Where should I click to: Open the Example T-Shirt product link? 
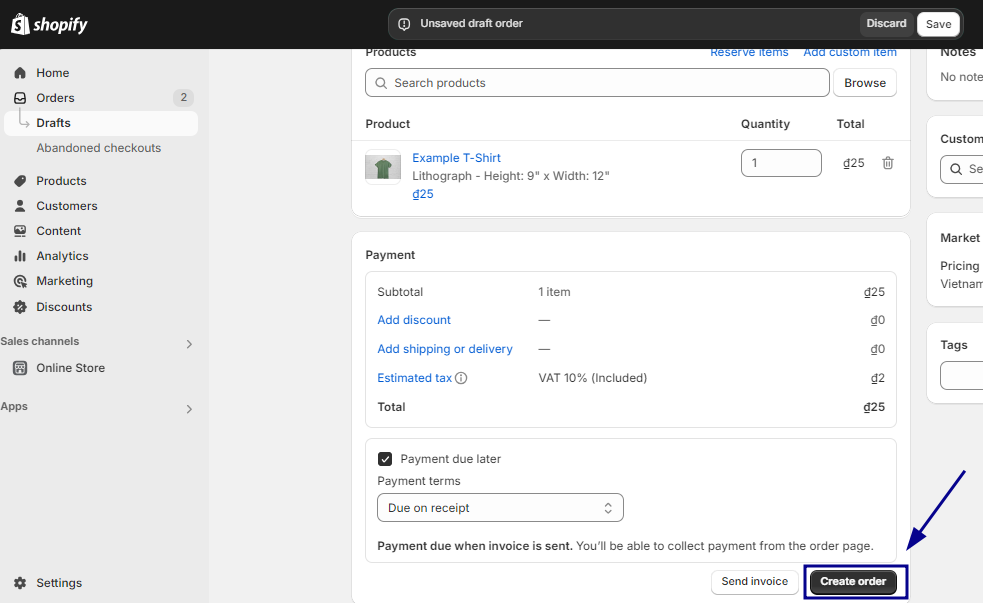(456, 158)
